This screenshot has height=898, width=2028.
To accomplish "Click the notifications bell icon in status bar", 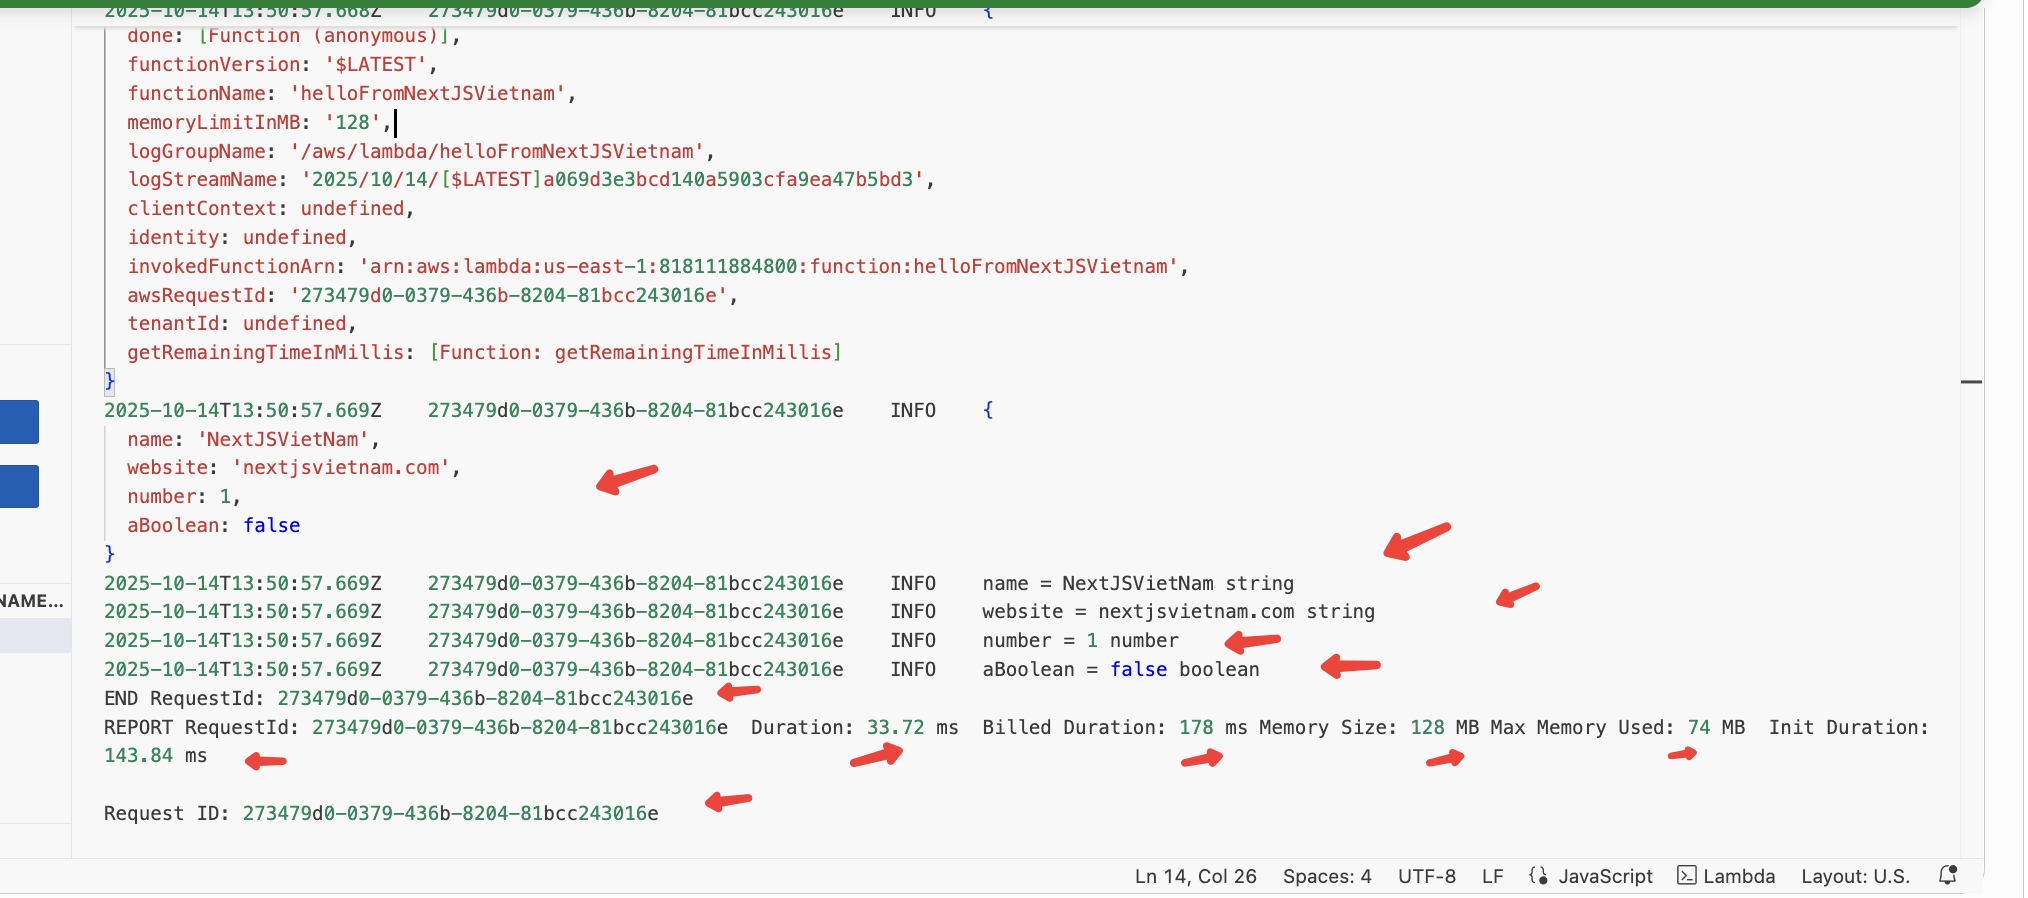I will point(1947,875).
